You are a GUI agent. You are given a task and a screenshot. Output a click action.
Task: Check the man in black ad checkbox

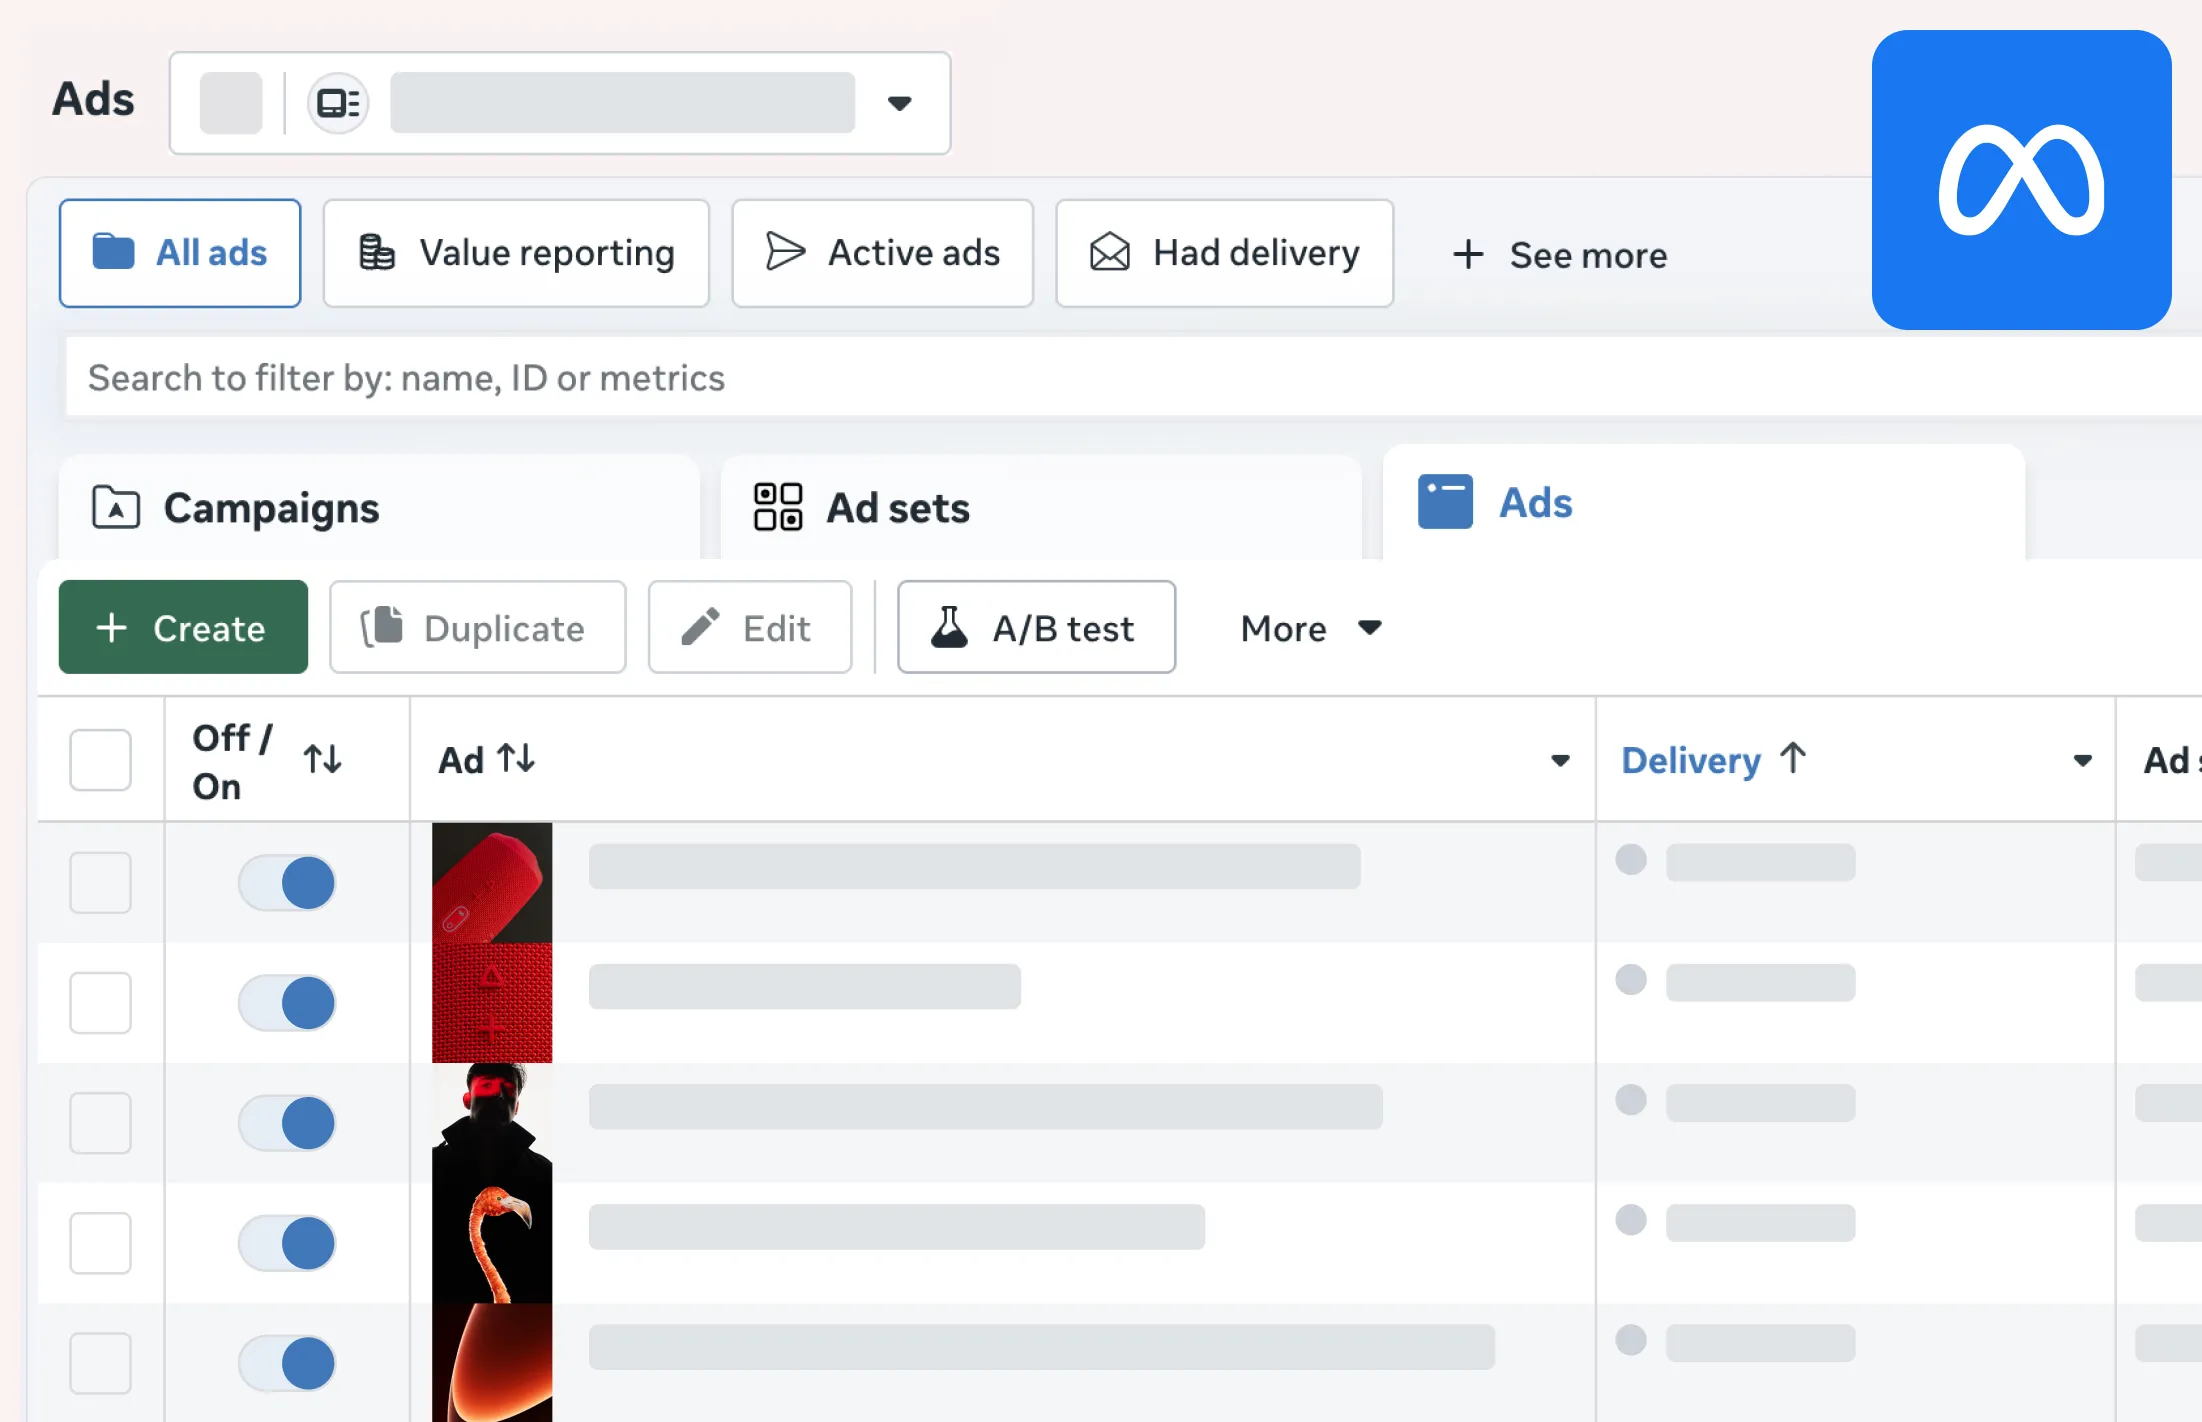(x=100, y=1122)
